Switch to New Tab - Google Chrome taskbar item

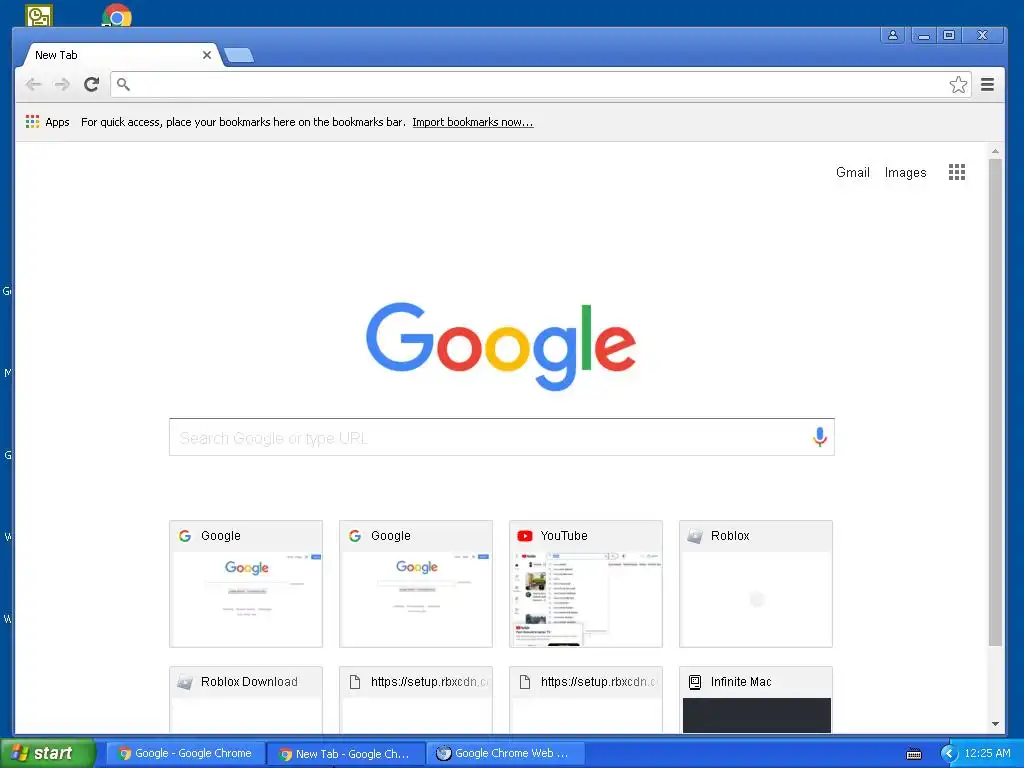[346, 754]
